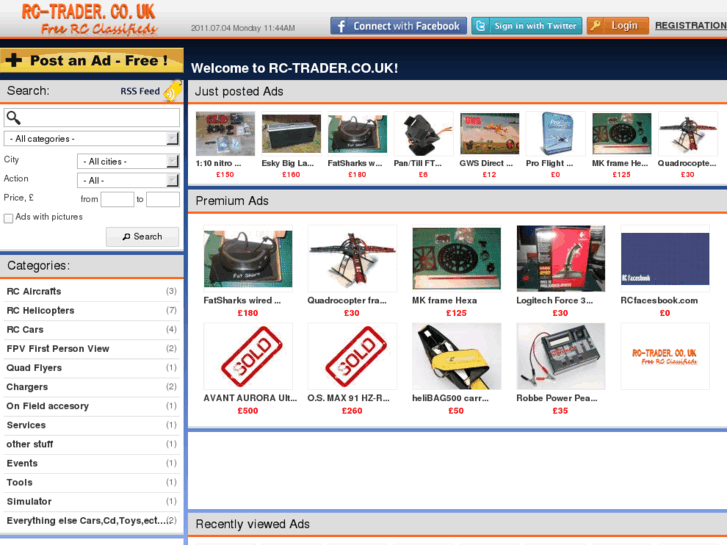Click the key icon beside Login

[596, 26]
